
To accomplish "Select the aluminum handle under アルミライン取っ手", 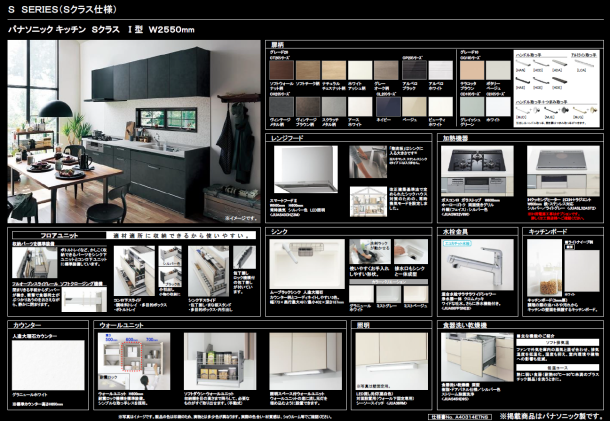I will point(584,63).
